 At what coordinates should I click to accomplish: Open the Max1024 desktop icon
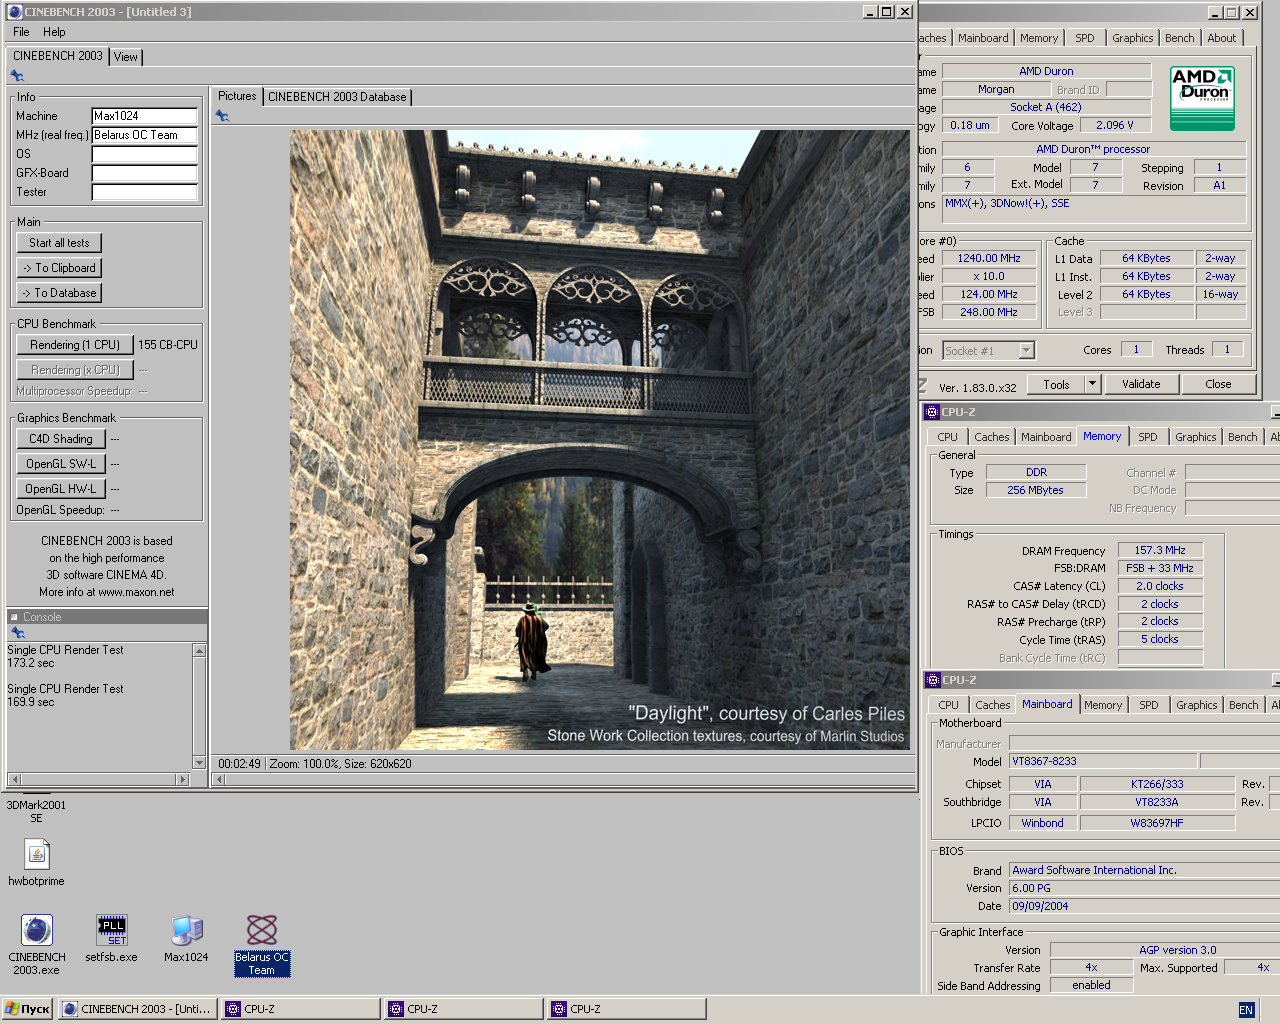(186, 938)
